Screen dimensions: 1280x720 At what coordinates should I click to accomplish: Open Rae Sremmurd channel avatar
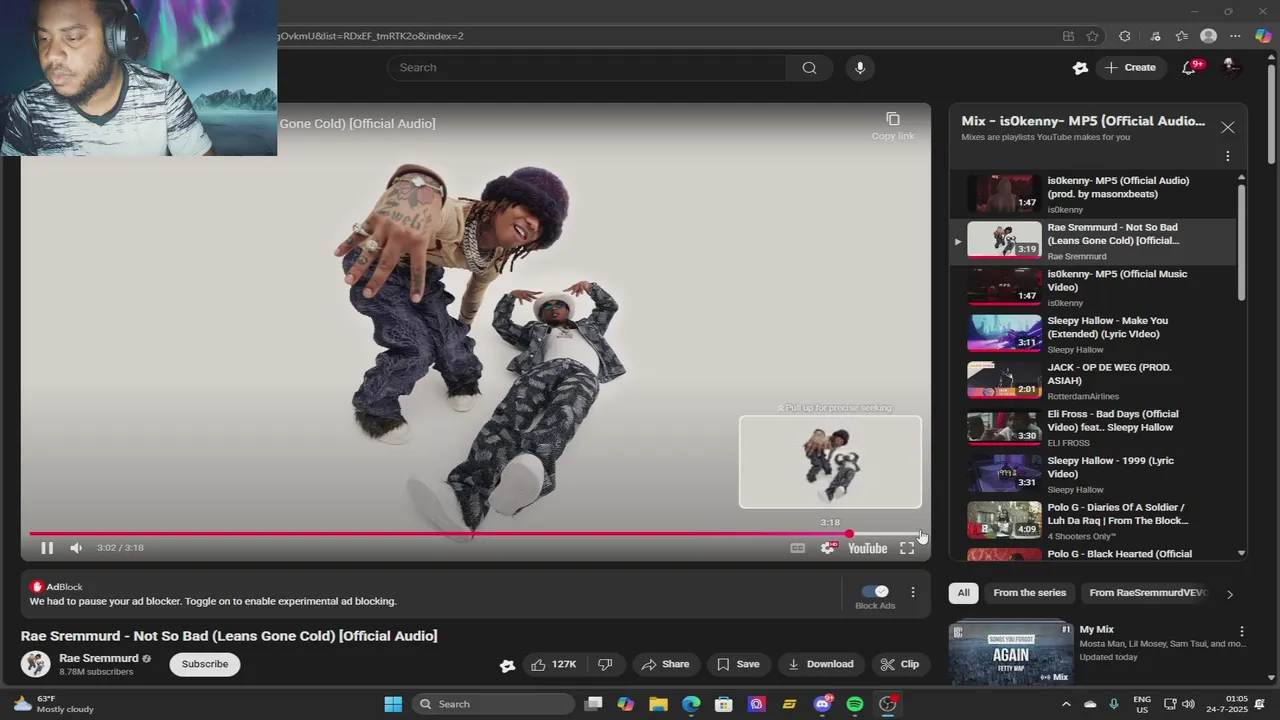[x=36, y=664]
